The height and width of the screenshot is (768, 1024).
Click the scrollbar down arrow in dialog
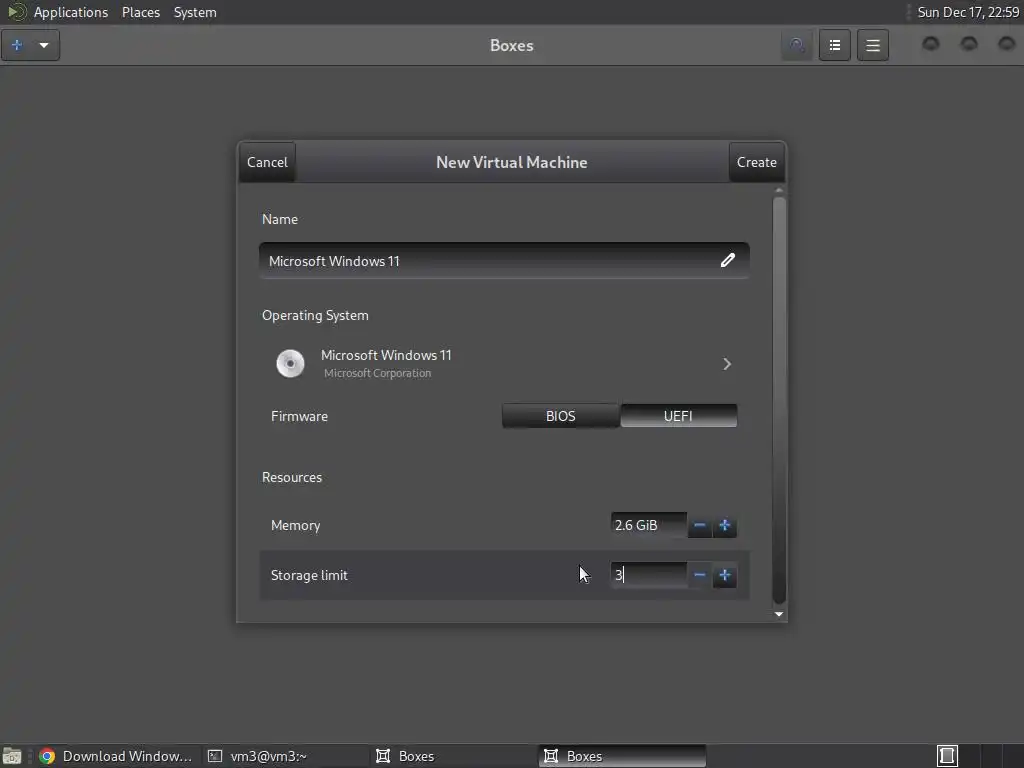(x=778, y=614)
